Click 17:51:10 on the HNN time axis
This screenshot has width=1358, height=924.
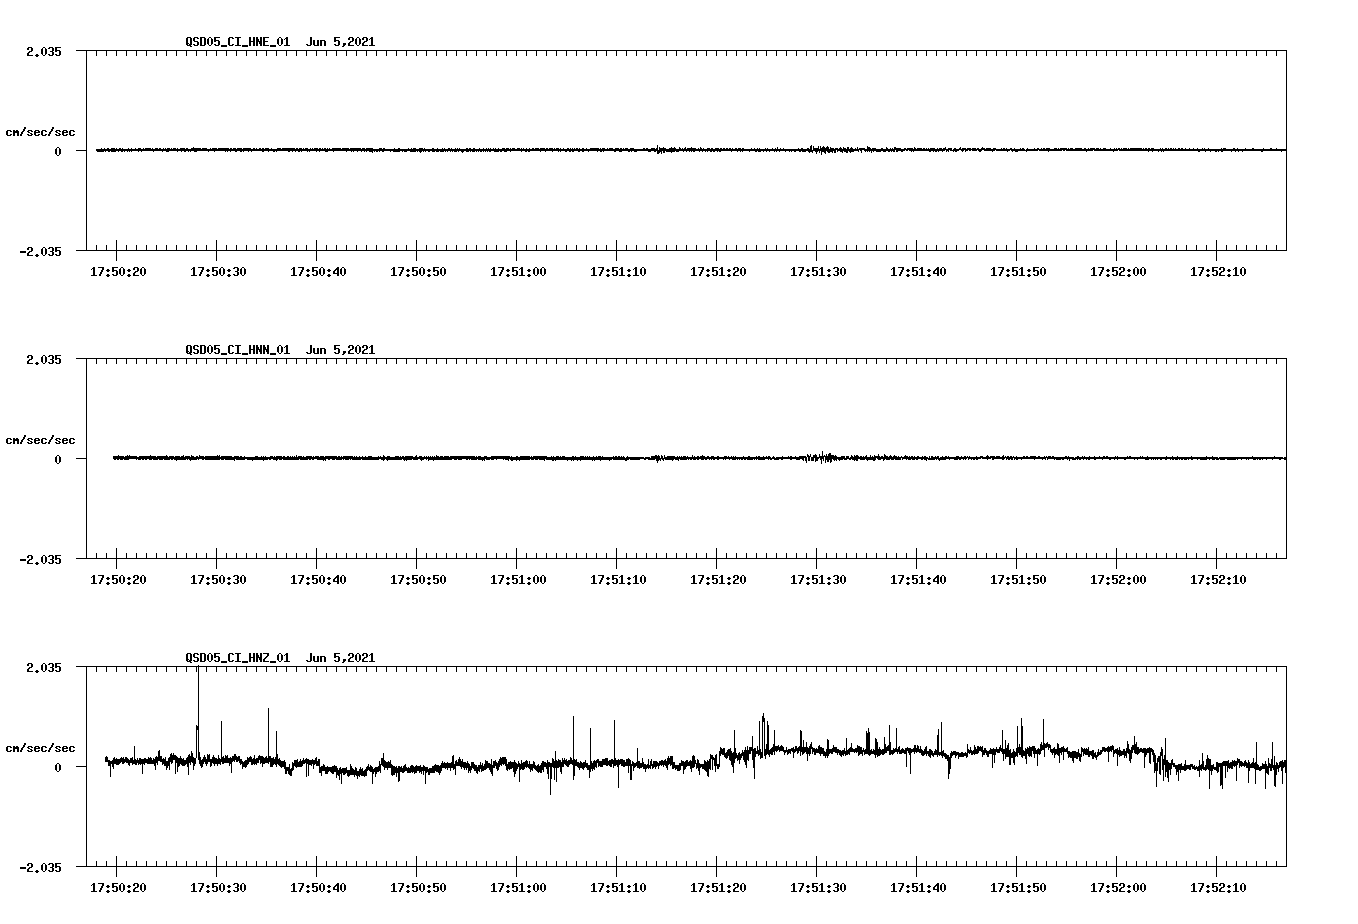618,580
